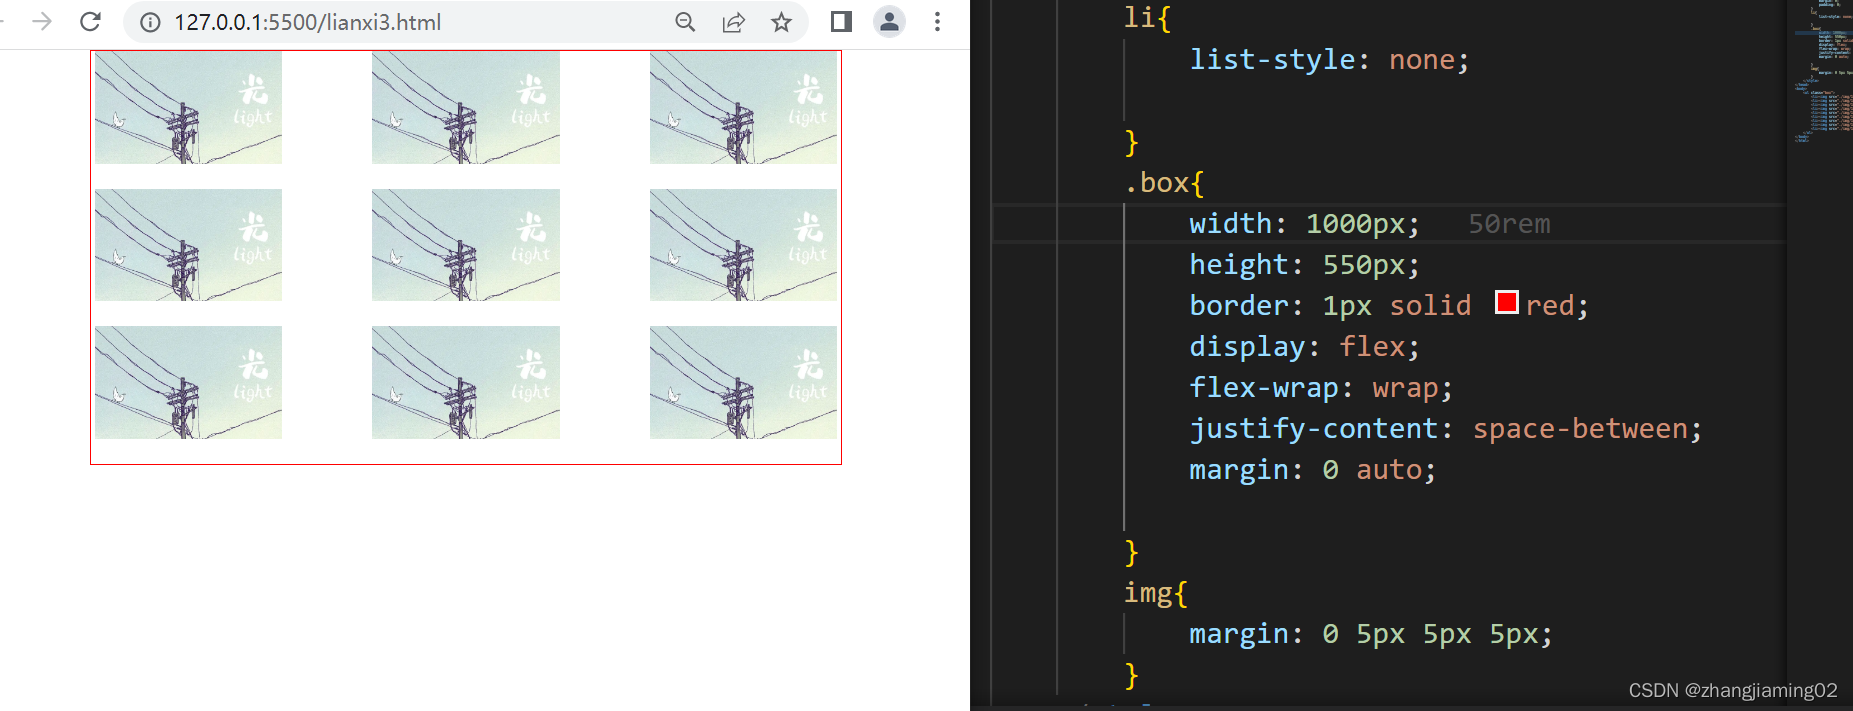Click the top-left light thumbnail image
The width and height of the screenshot is (1853, 711).
188,108
